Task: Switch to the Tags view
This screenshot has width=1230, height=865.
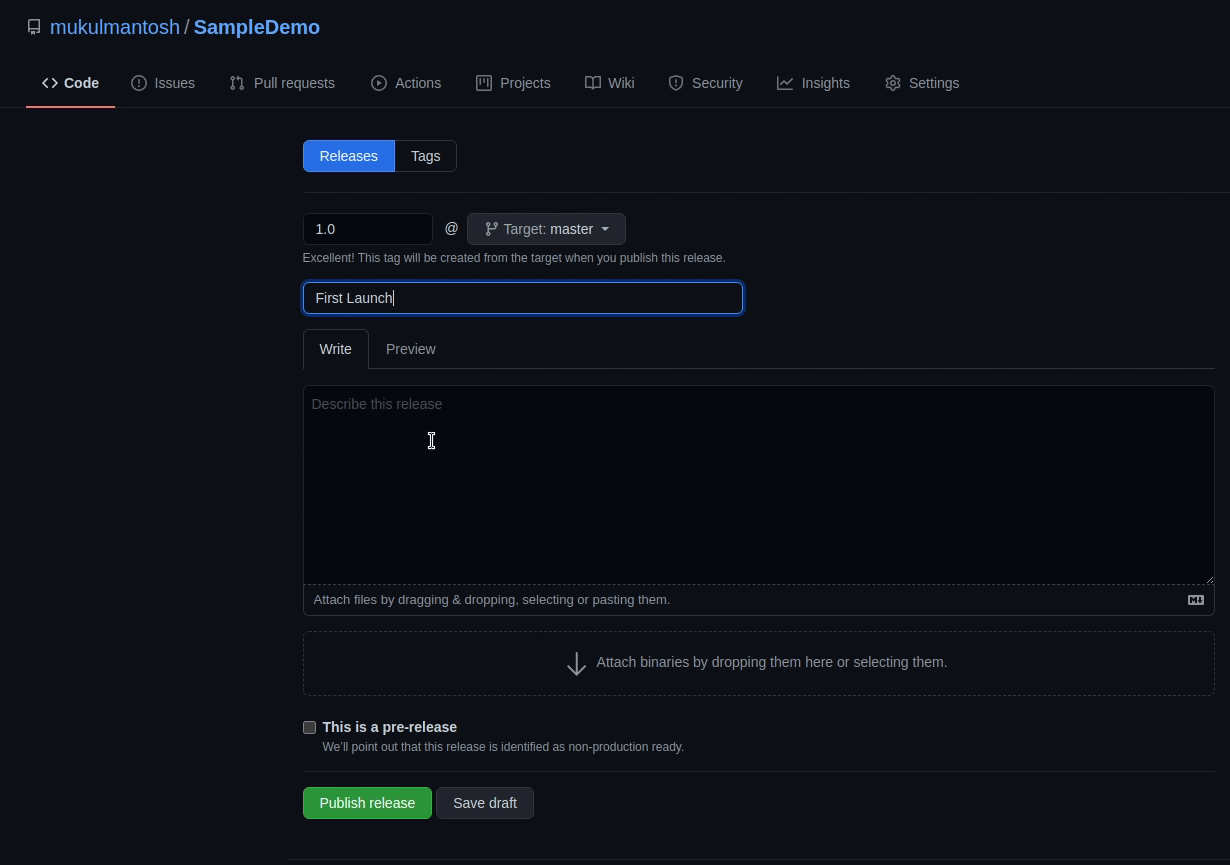Action: coord(425,156)
